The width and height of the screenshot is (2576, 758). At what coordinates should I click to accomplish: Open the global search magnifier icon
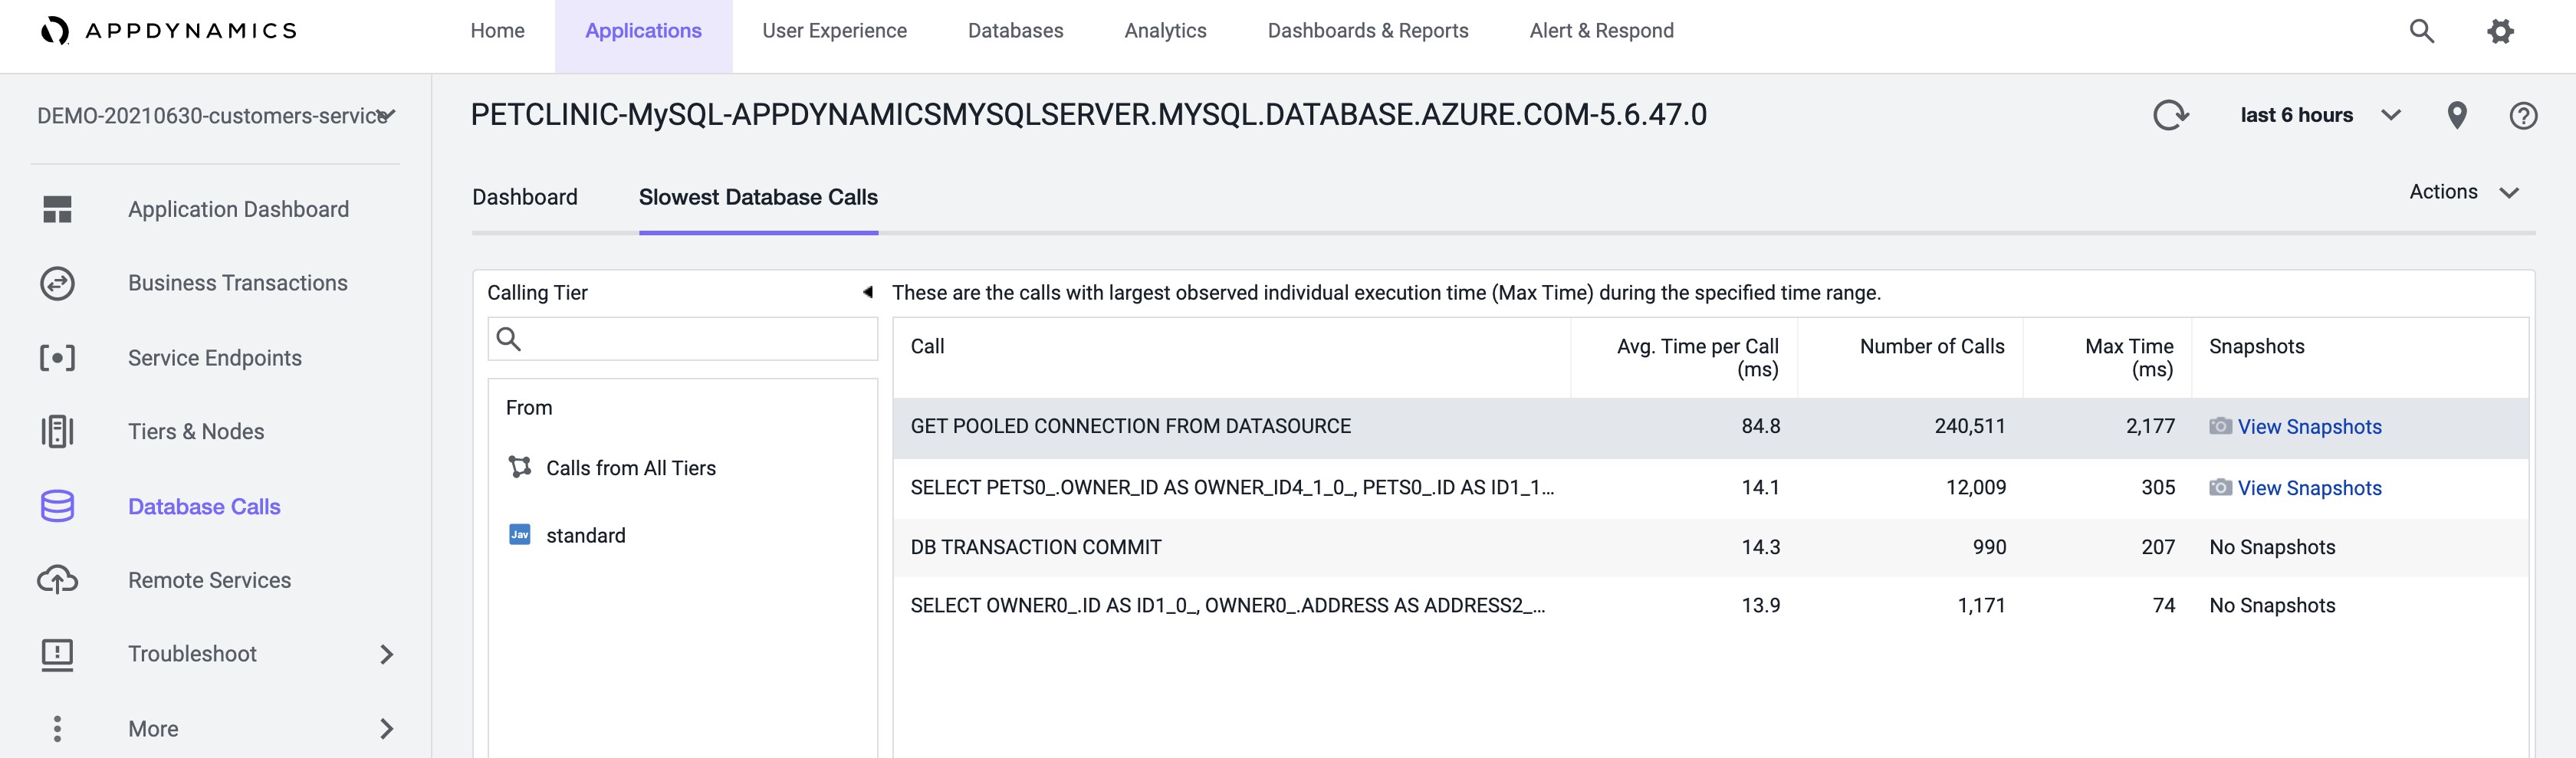pyautogui.click(x=2421, y=31)
